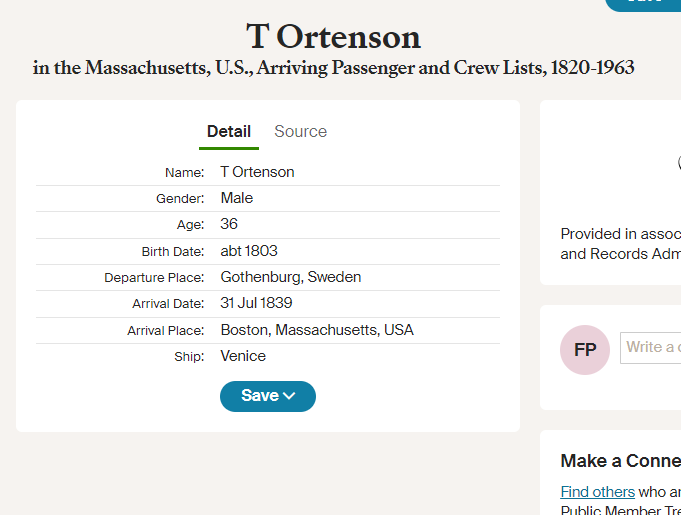The width and height of the screenshot is (681, 515).
Task: Click the name value T Ortenson
Action: coord(257,172)
